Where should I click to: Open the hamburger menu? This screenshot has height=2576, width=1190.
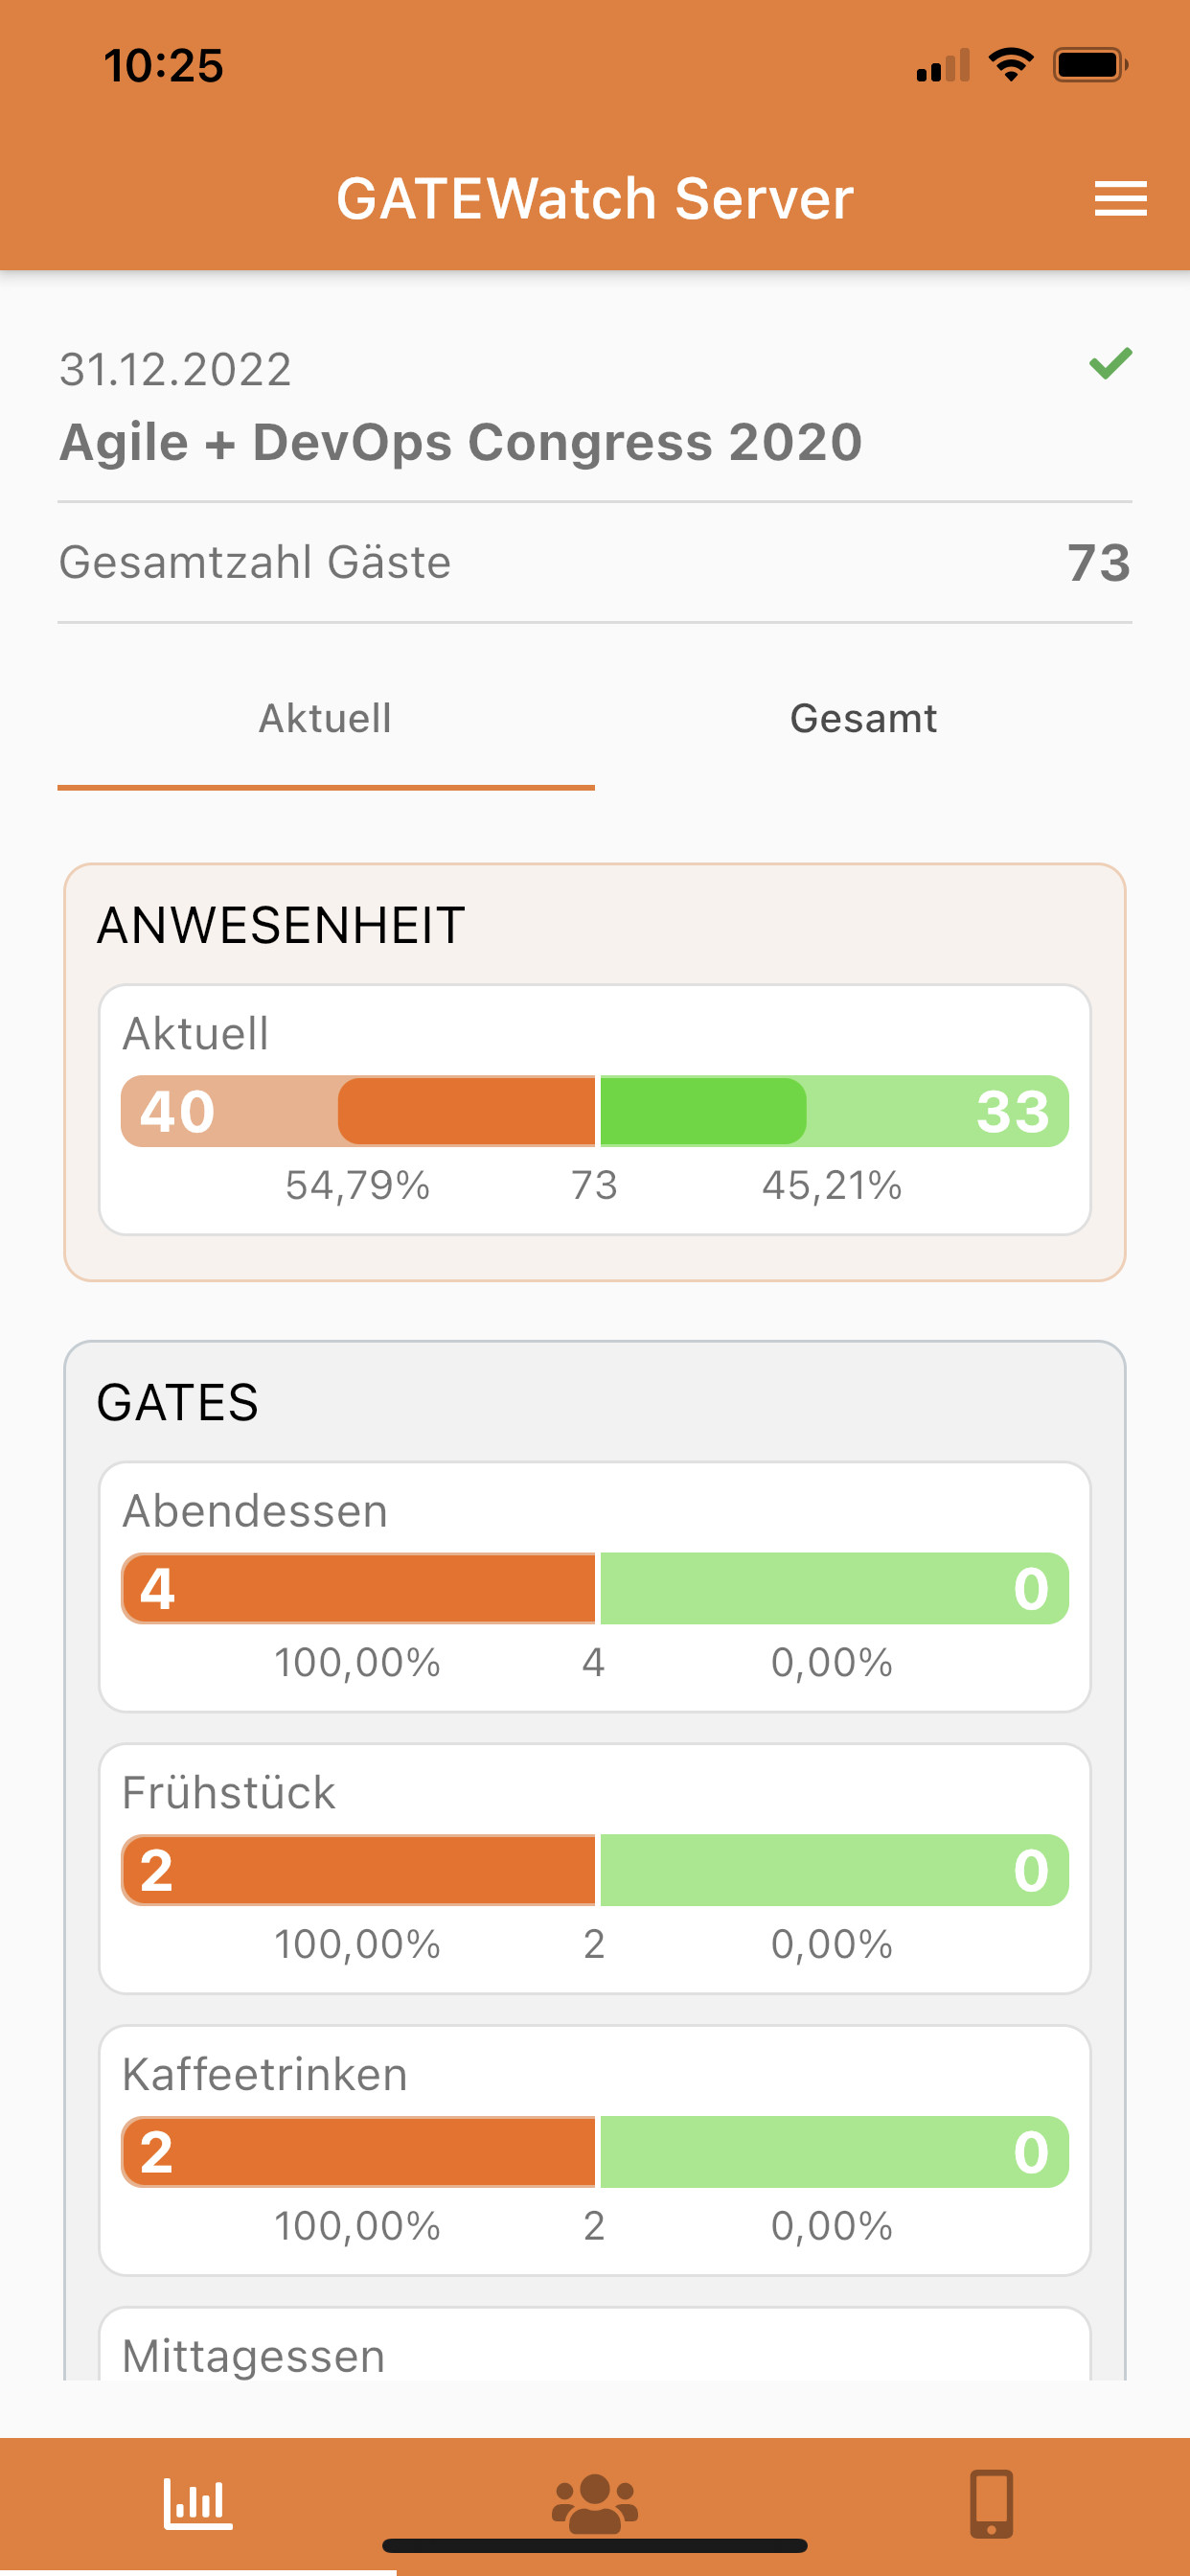(1120, 198)
